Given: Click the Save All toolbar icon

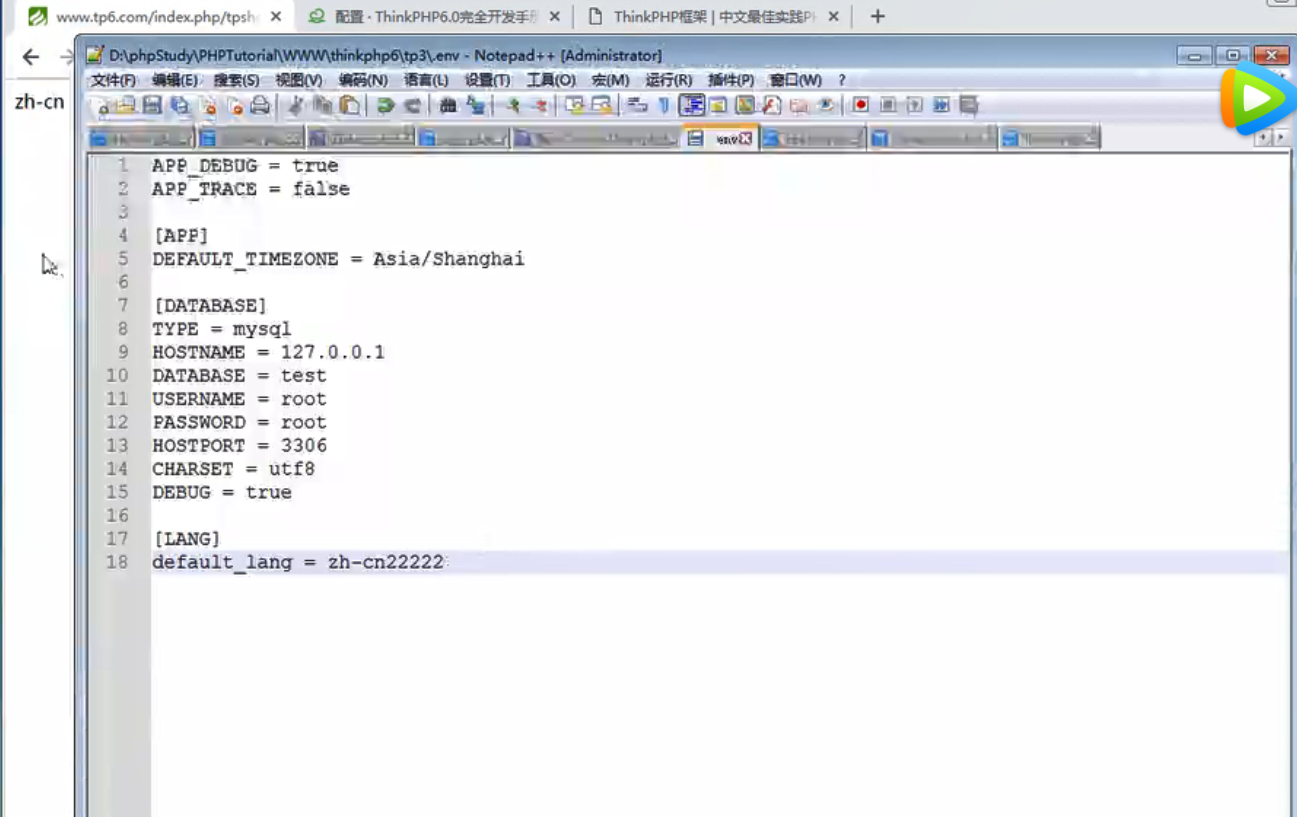Looking at the screenshot, I should pyautogui.click(x=180, y=105).
